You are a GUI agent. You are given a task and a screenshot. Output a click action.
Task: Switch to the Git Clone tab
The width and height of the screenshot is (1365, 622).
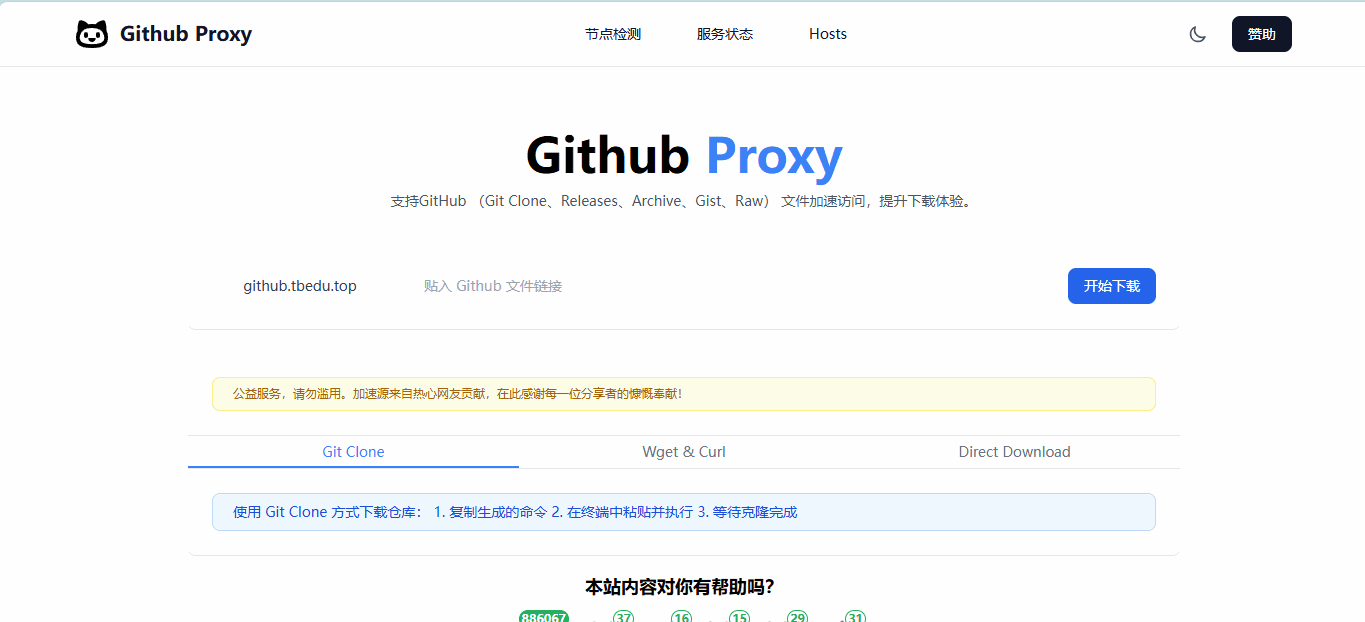pos(353,452)
